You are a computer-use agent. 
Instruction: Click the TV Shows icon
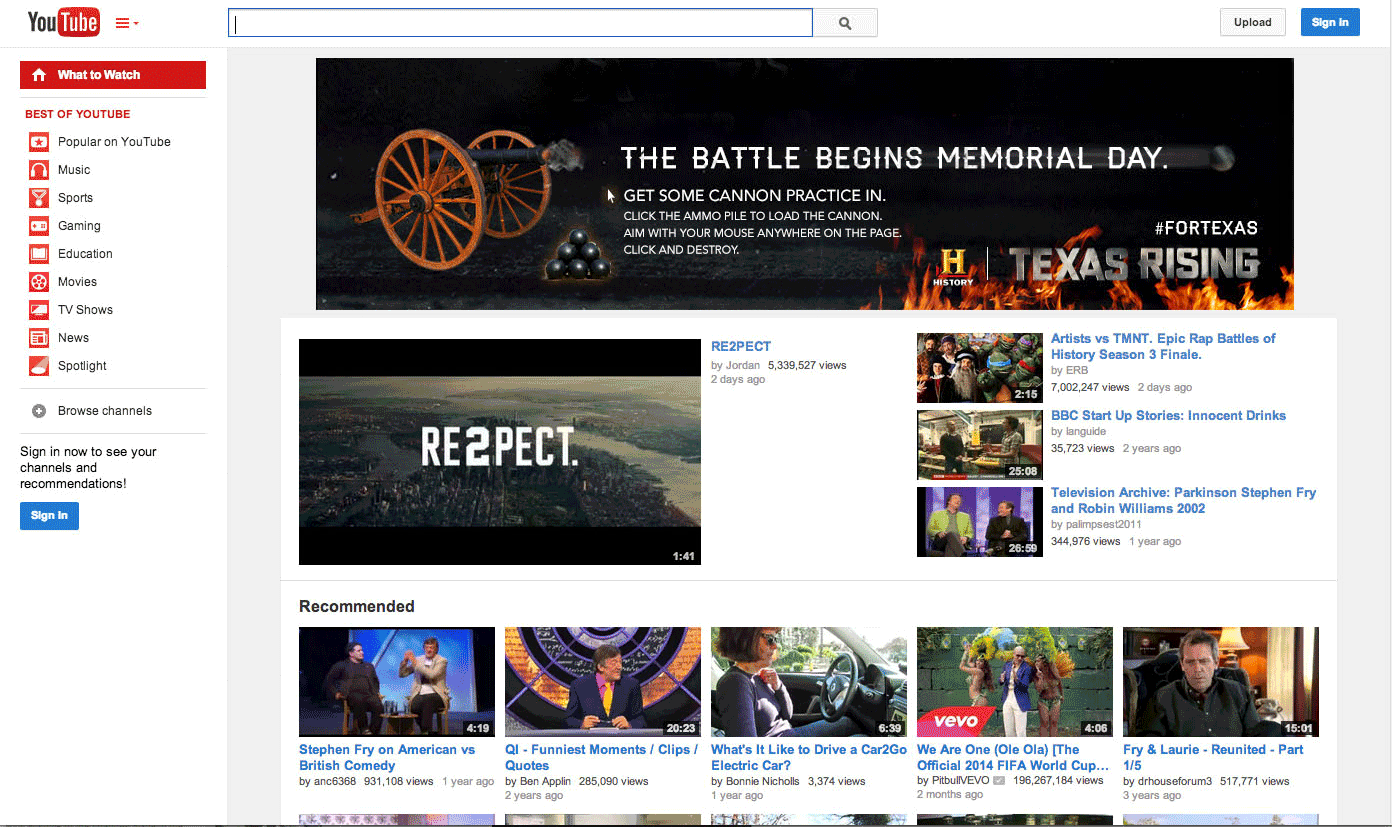39,310
